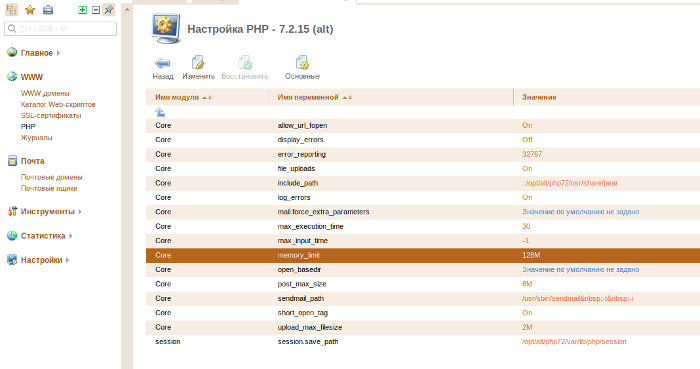Select the post_max_size row

coord(423,284)
